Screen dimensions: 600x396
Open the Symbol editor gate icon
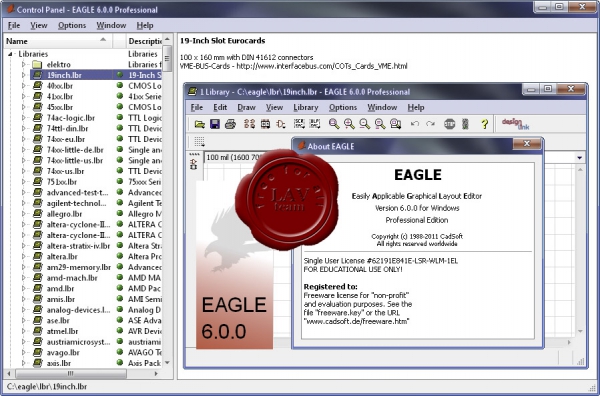pos(281,124)
